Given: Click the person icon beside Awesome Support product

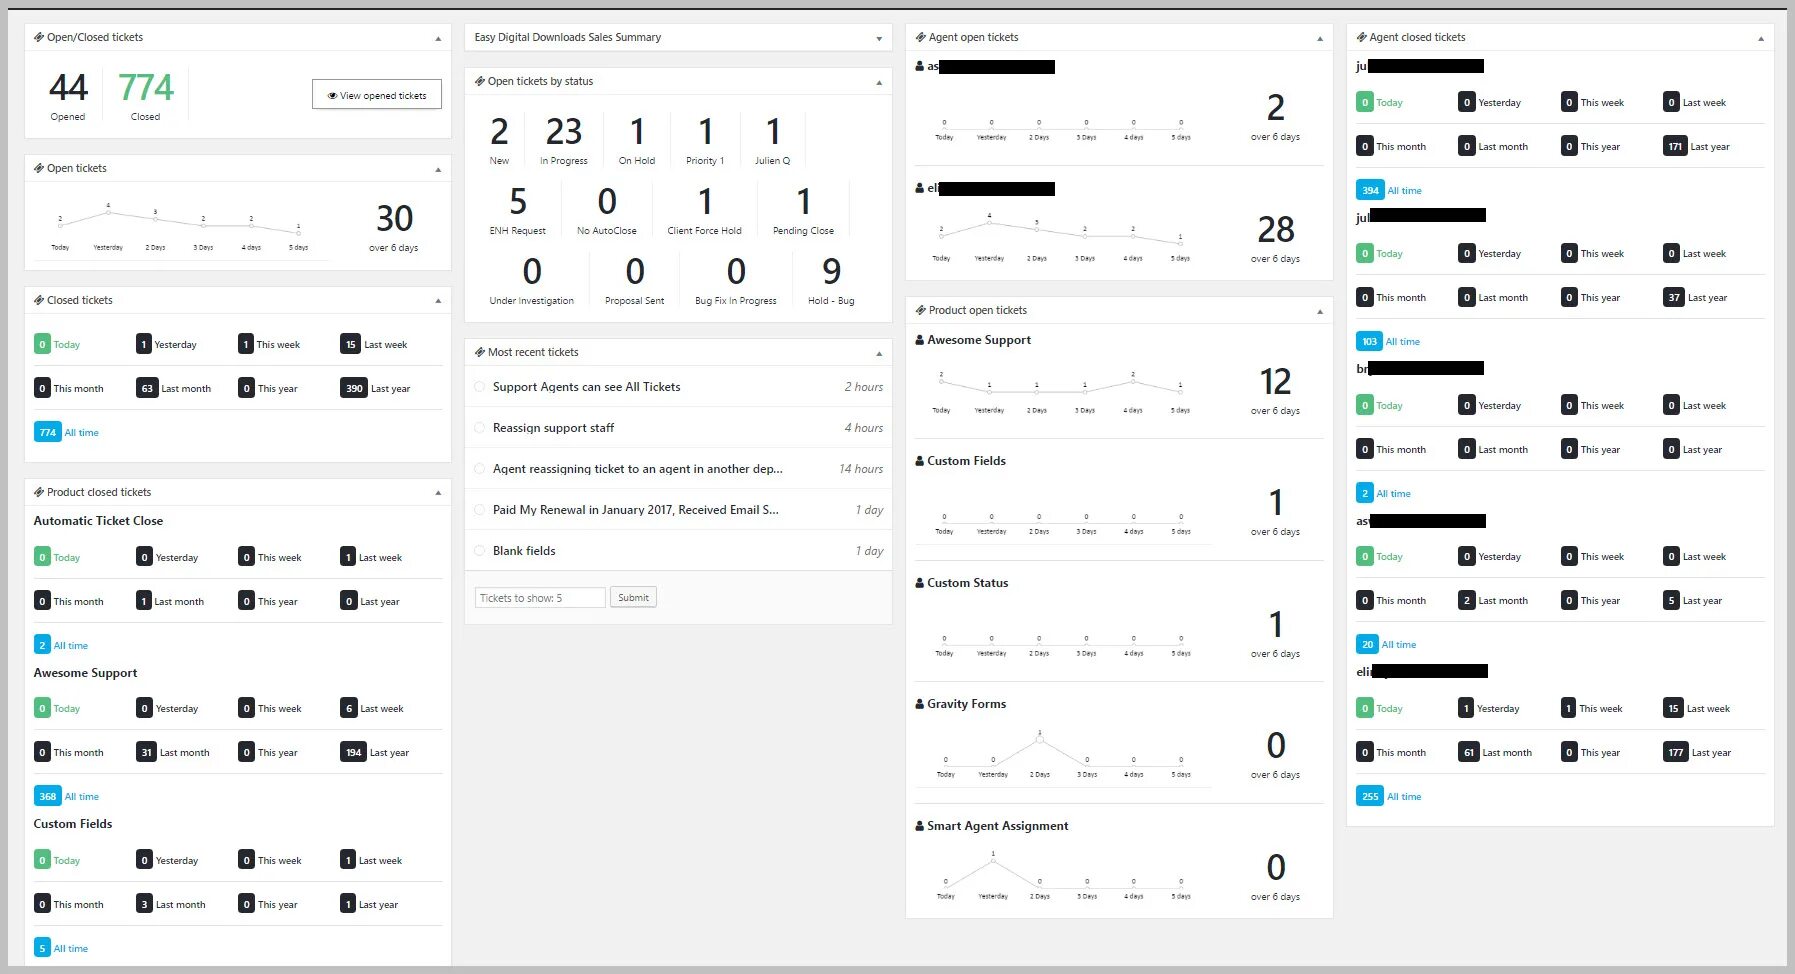Looking at the screenshot, I should click(918, 340).
